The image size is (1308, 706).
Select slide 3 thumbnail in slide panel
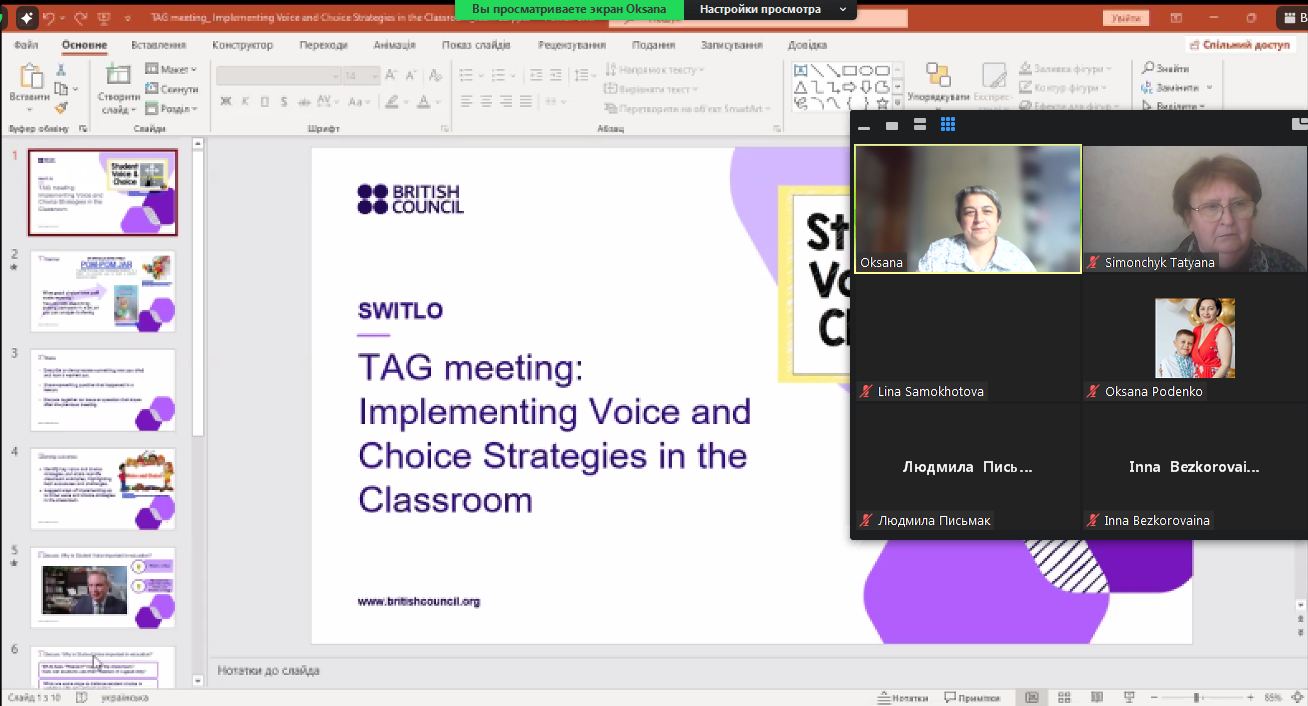pos(104,389)
